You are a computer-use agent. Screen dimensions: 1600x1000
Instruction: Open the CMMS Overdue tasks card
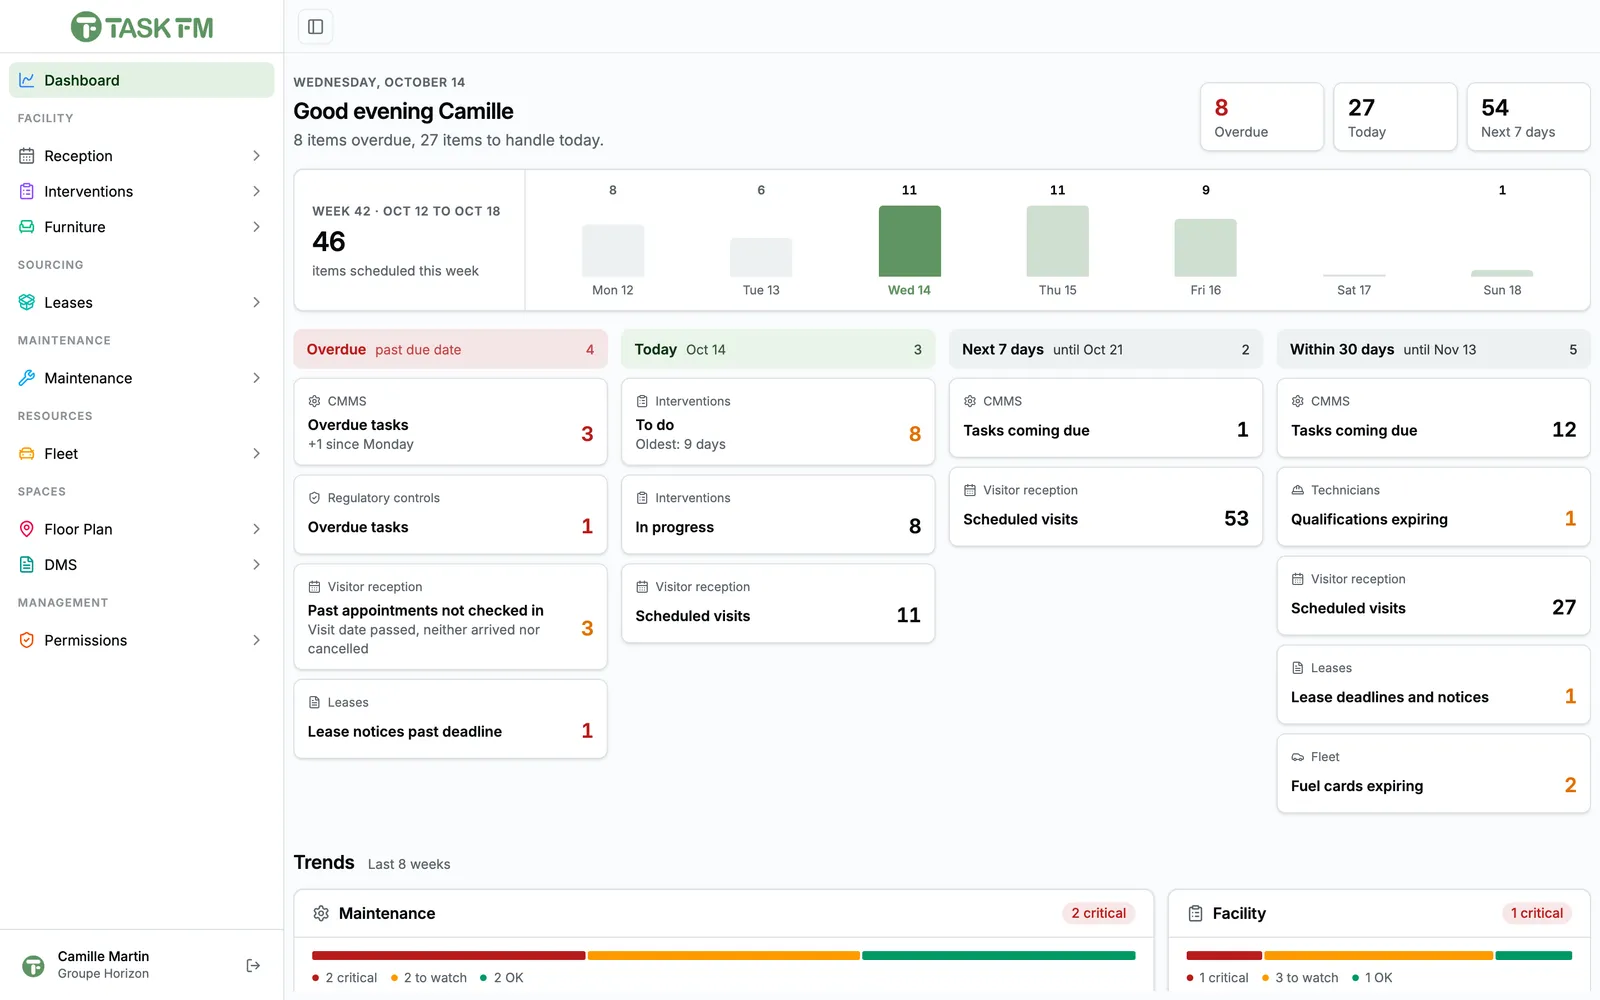(x=450, y=422)
